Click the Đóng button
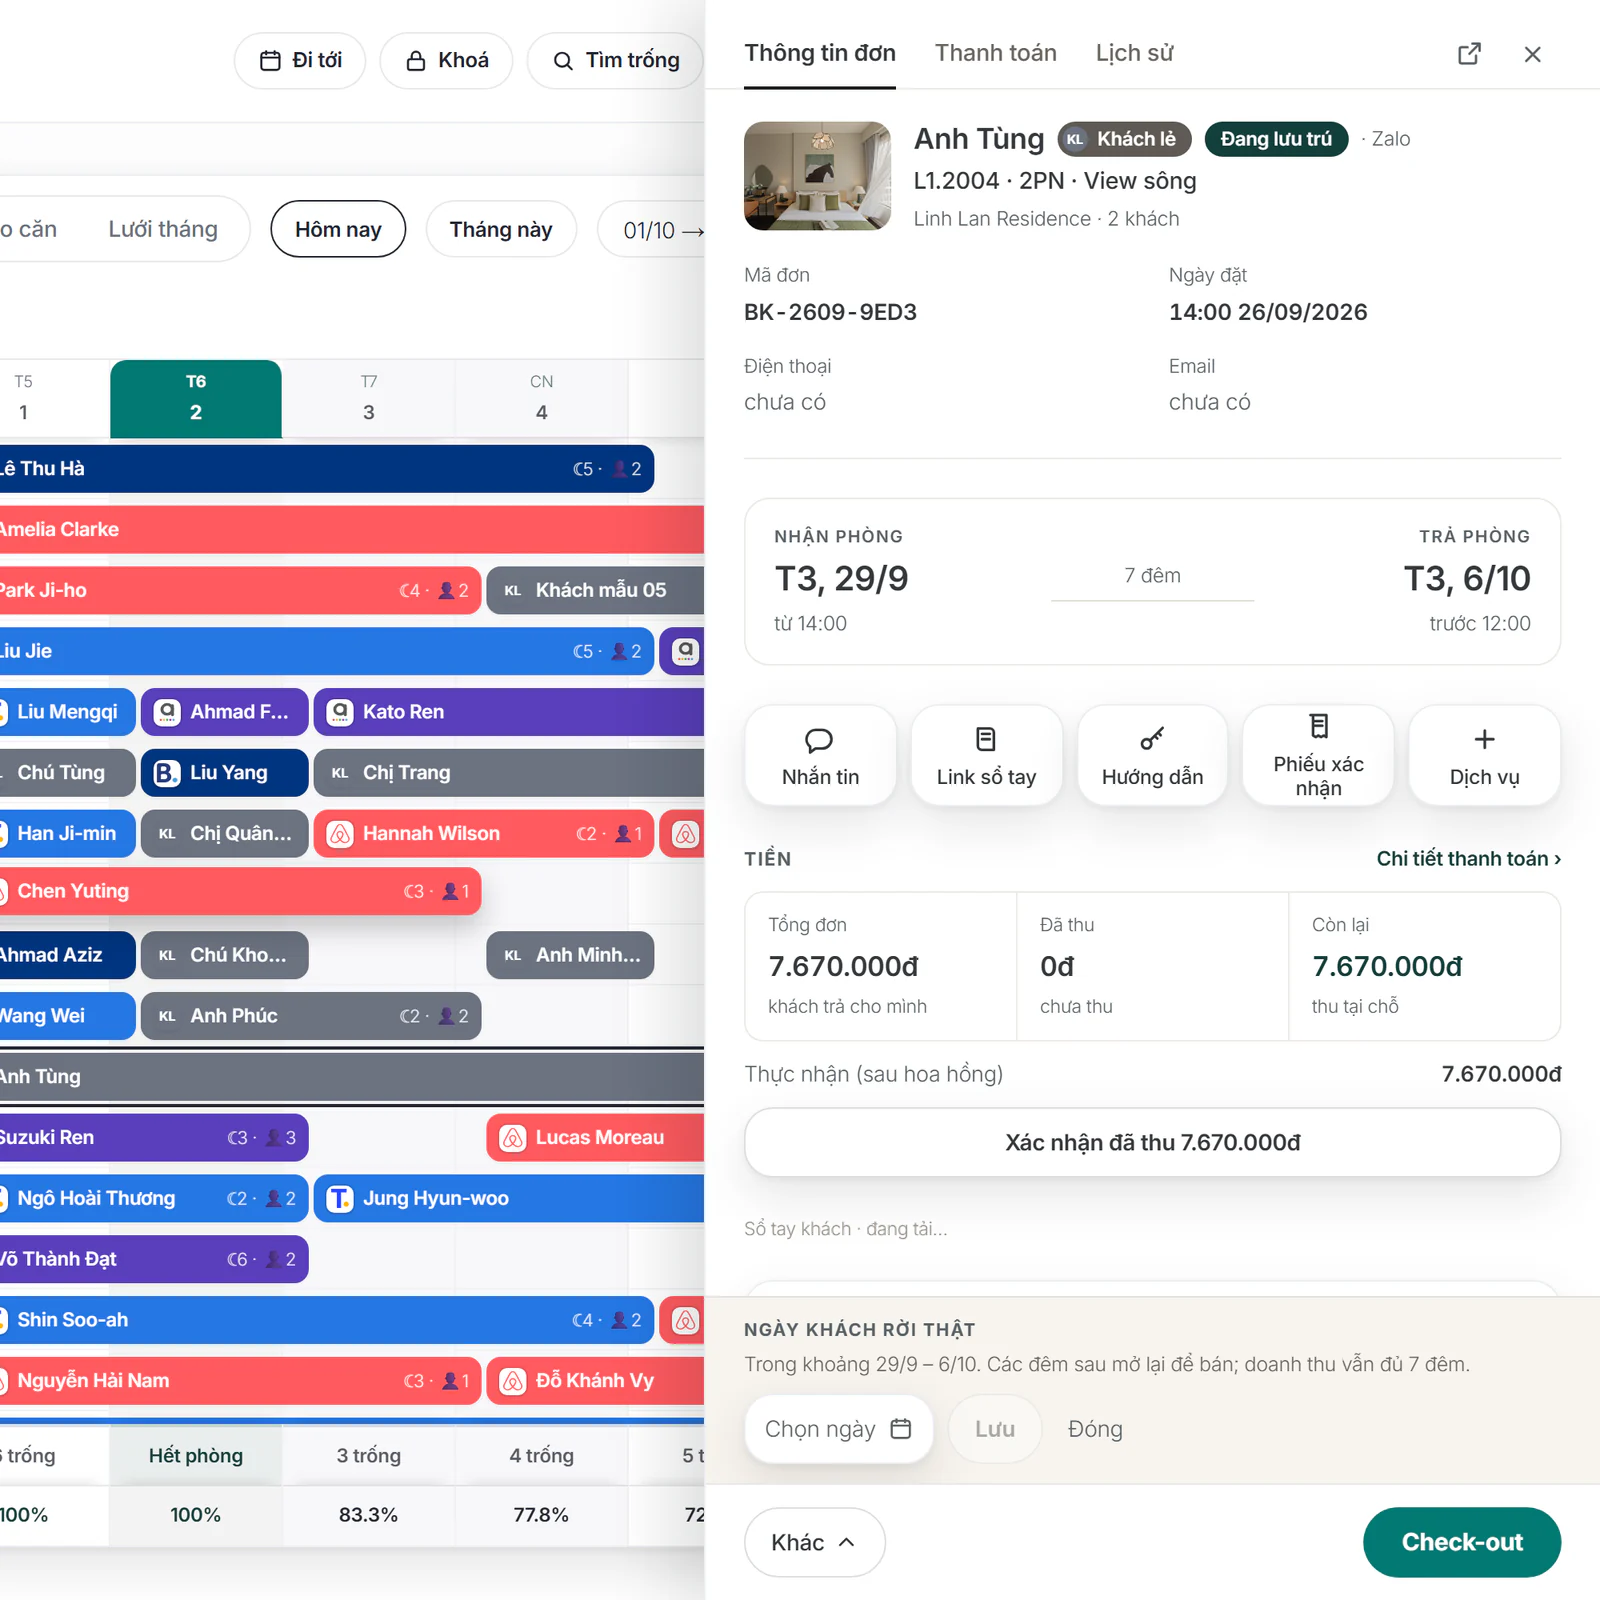This screenshot has width=1600, height=1600. tap(1095, 1429)
